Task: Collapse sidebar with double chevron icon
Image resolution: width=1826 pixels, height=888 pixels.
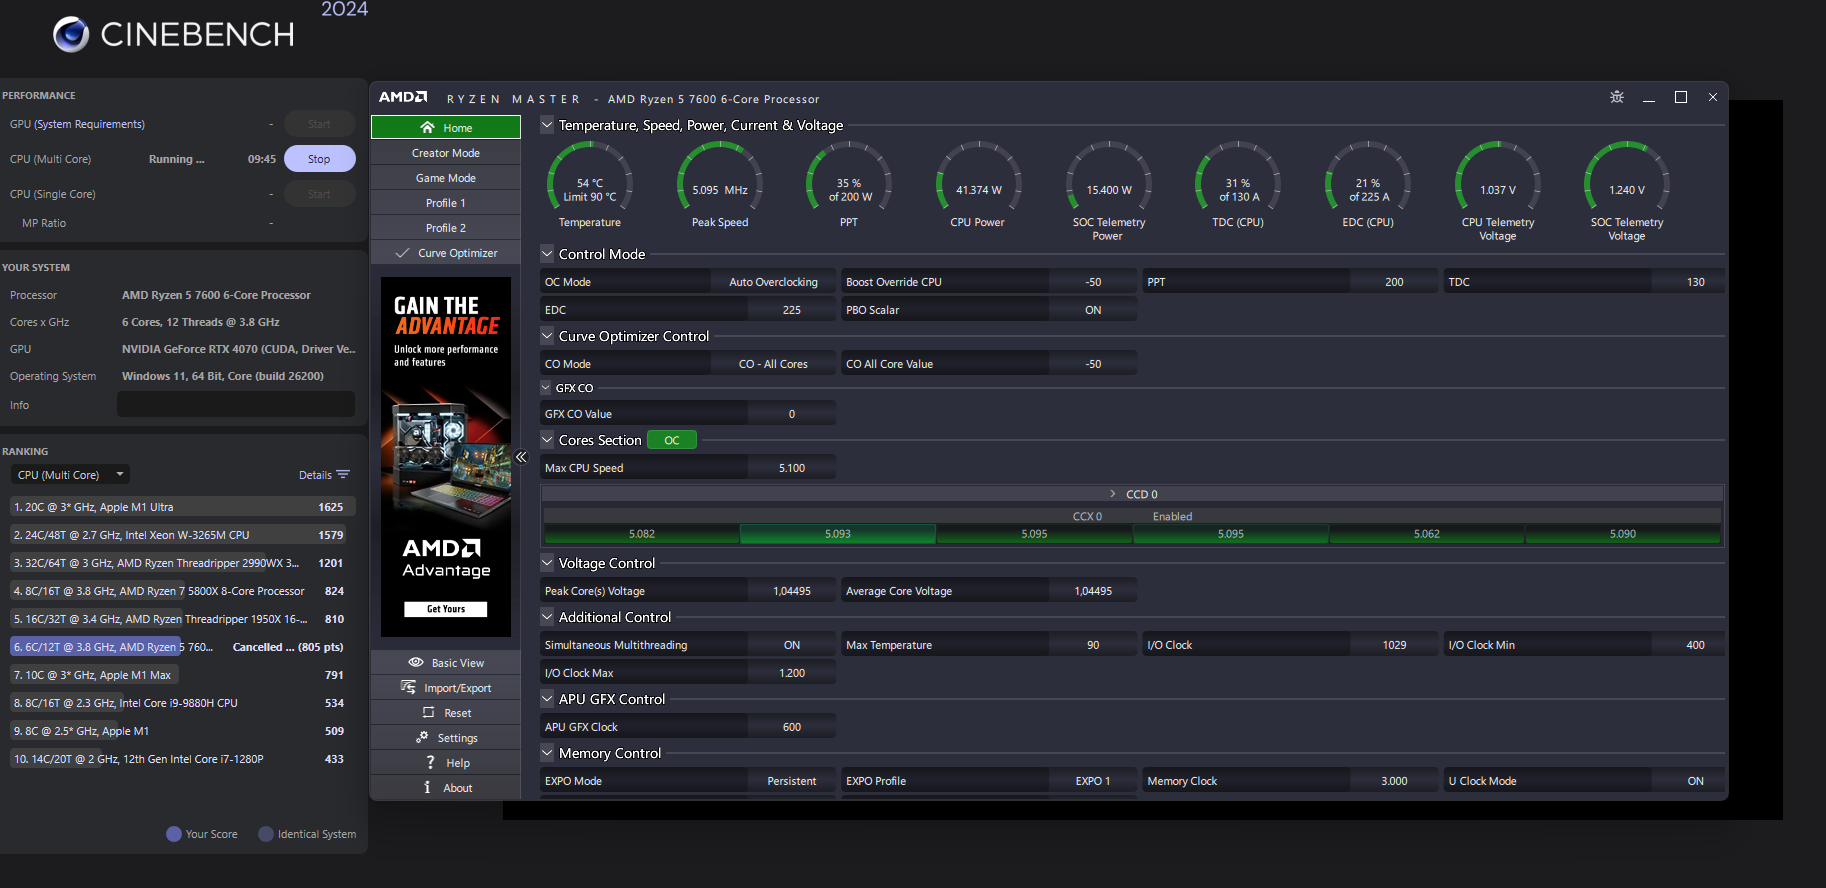Action: tap(521, 457)
